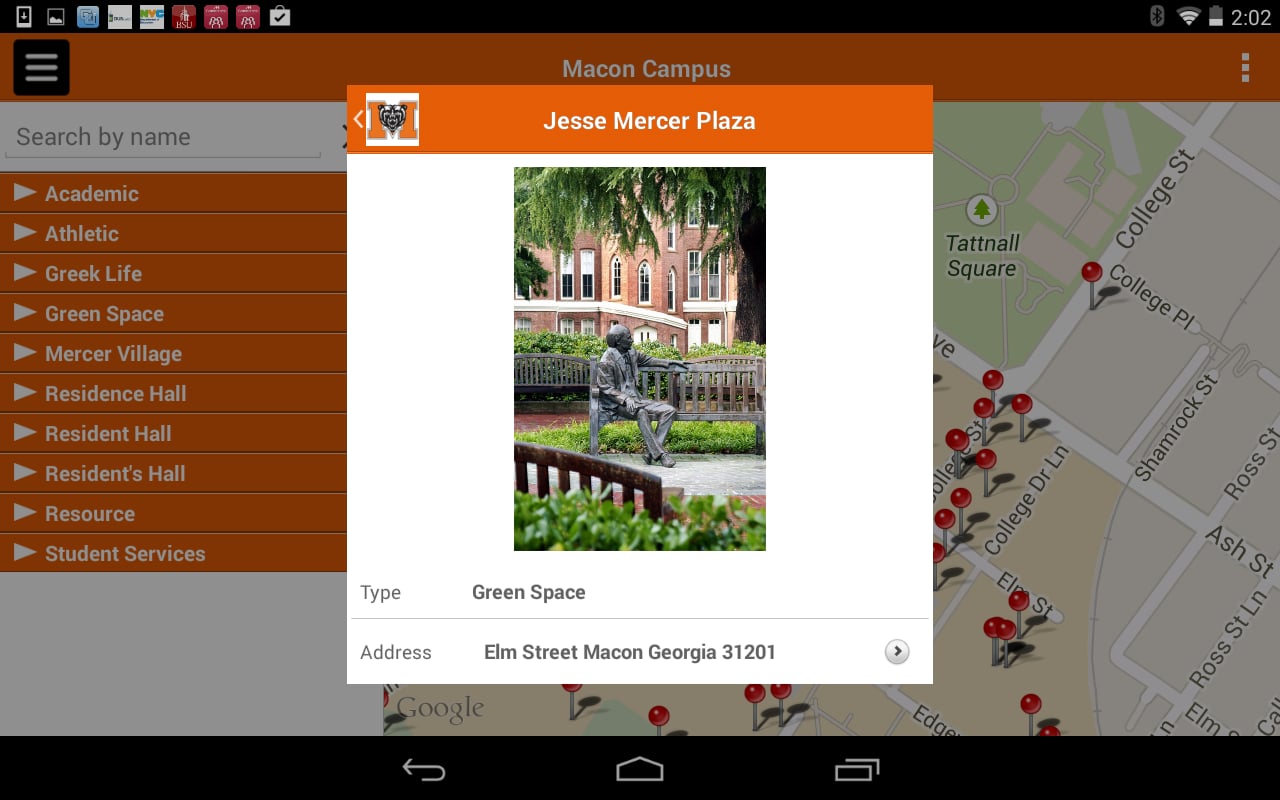Select the map pin near College Pl
Image resolution: width=1280 pixels, height=800 pixels.
tap(1092, 283)
